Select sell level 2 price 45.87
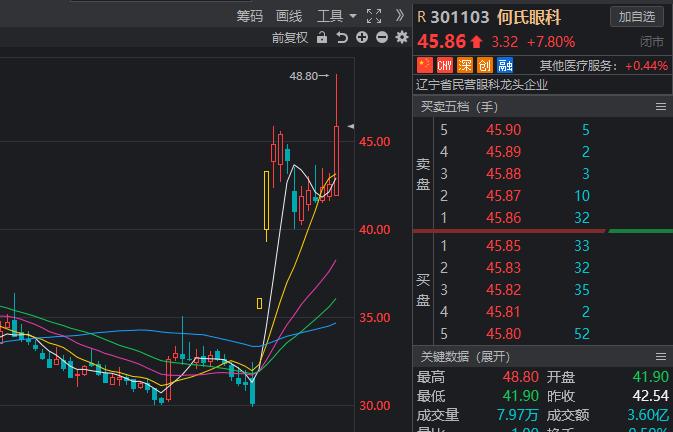673x432 pixels. [503, 195]
